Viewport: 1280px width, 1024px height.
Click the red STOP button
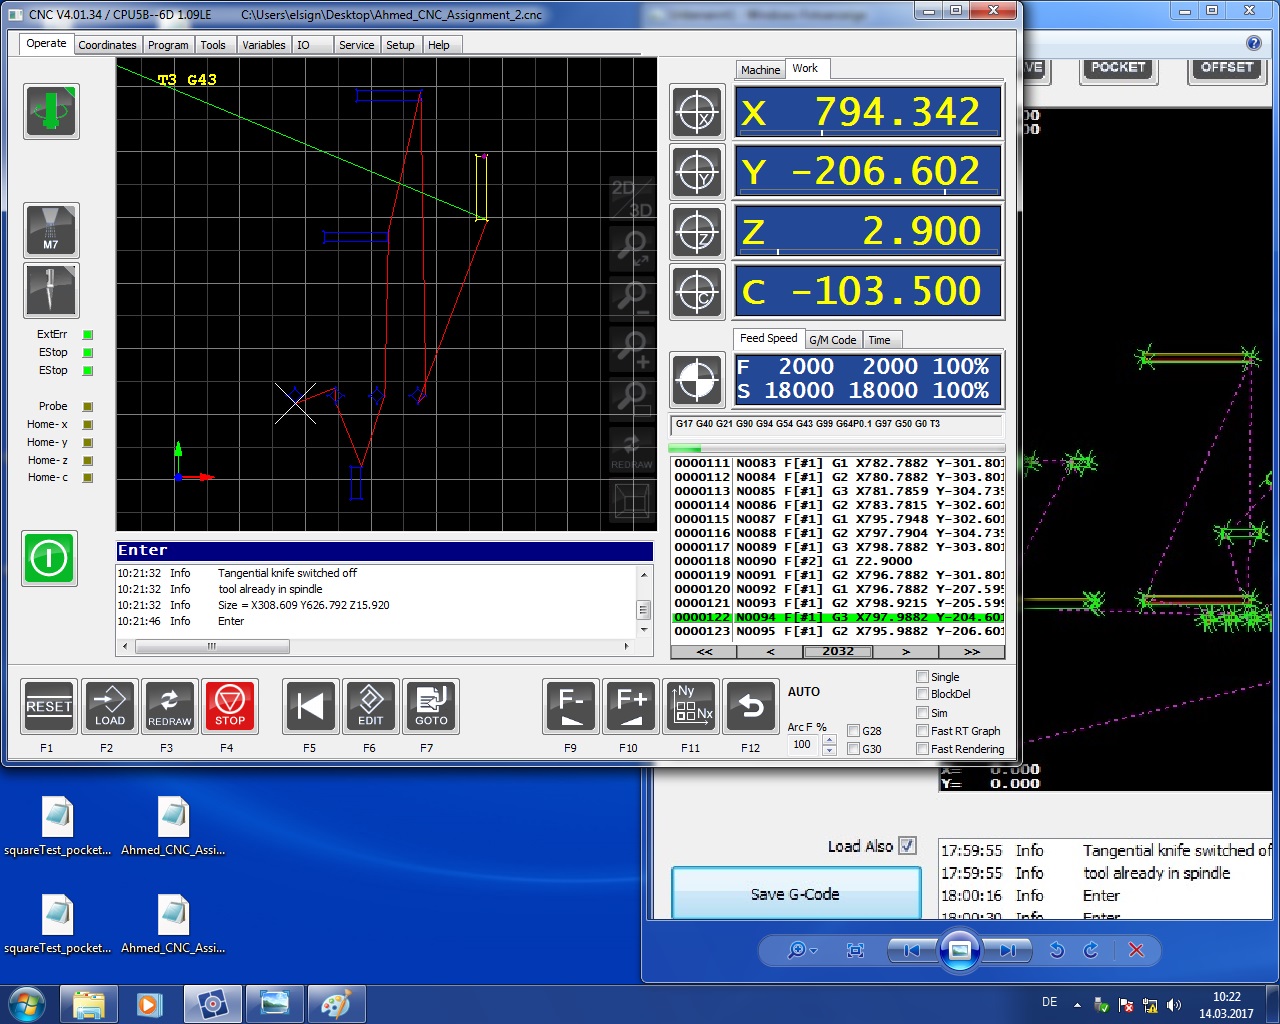click(x=230, y=706)
